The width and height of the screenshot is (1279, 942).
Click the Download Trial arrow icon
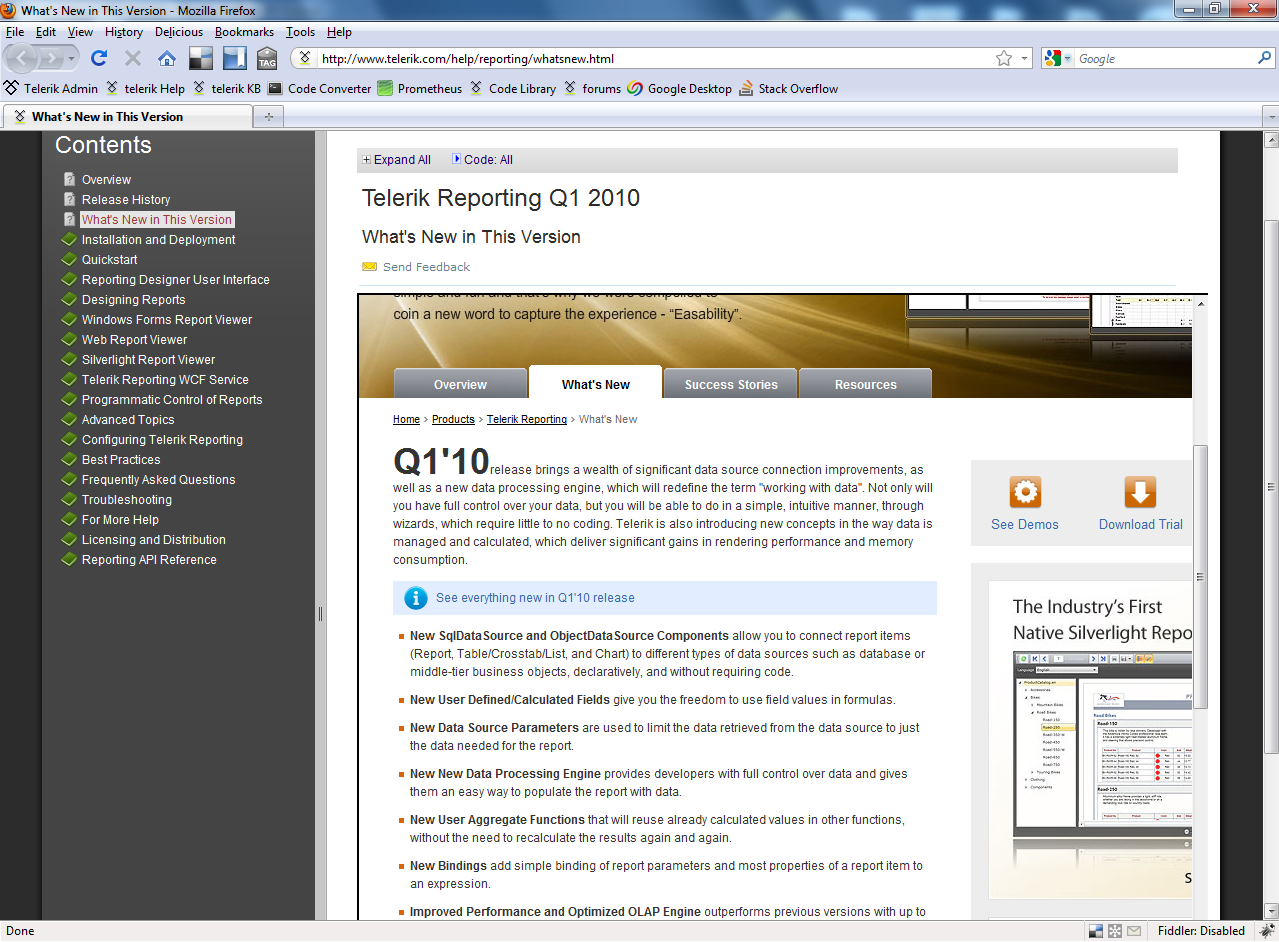(1141, 492)
